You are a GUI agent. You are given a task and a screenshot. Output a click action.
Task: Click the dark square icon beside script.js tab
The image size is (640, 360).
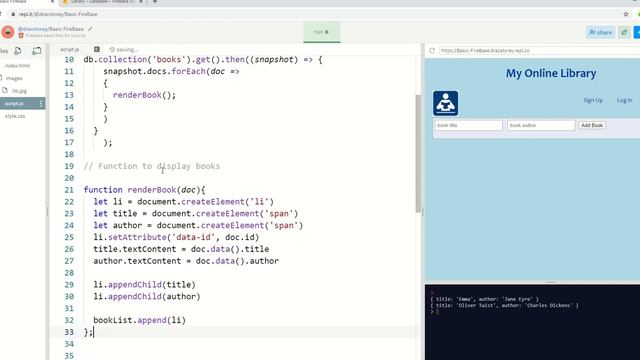tap(97, 49)
